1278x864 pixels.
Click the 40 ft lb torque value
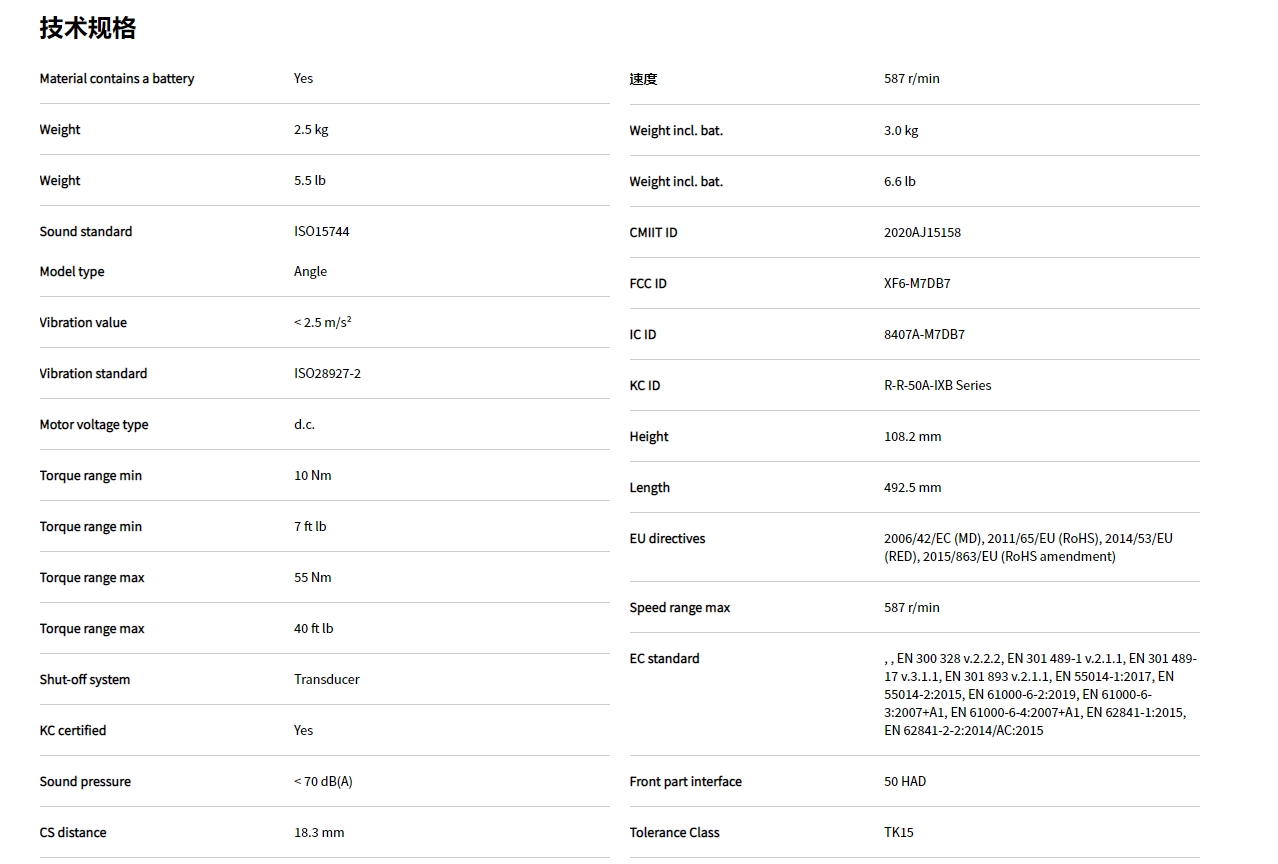pyautogui.click(x=313, y=629)
